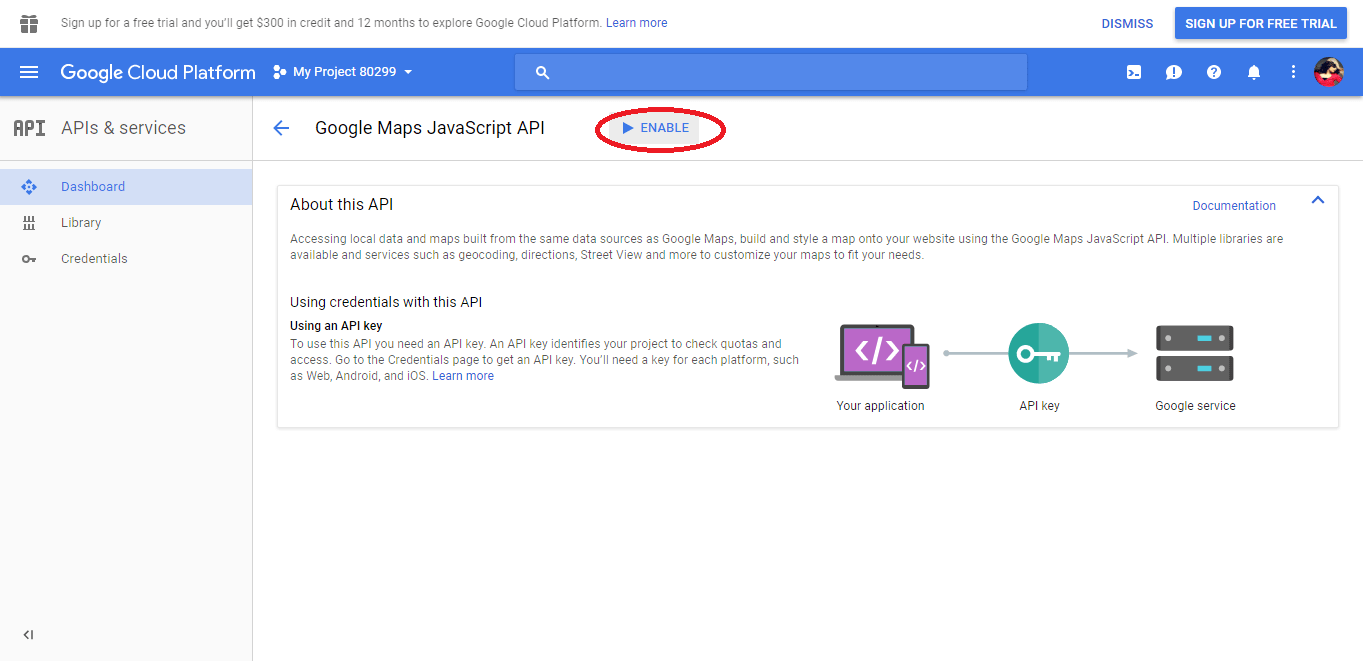Follow Learn more link about API keys

463,376
